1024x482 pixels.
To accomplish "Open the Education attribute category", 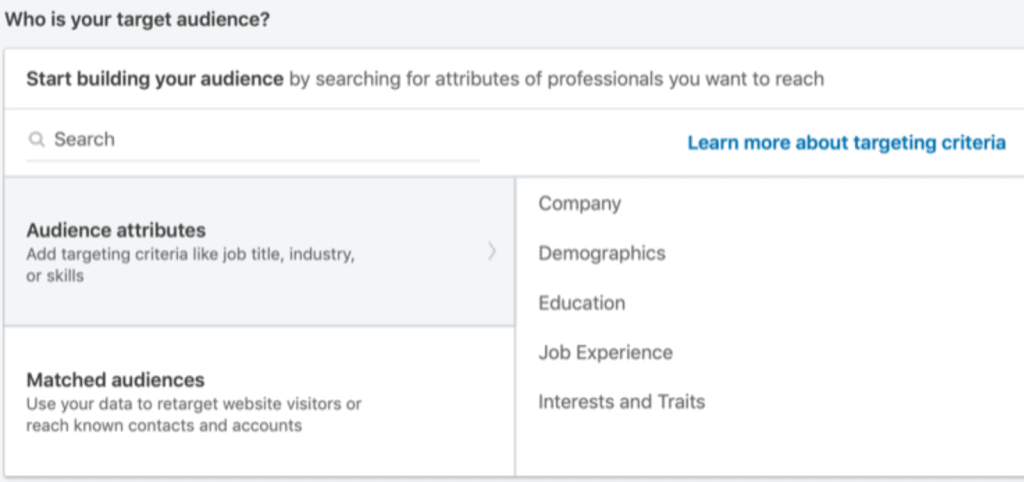I will 581,303.
